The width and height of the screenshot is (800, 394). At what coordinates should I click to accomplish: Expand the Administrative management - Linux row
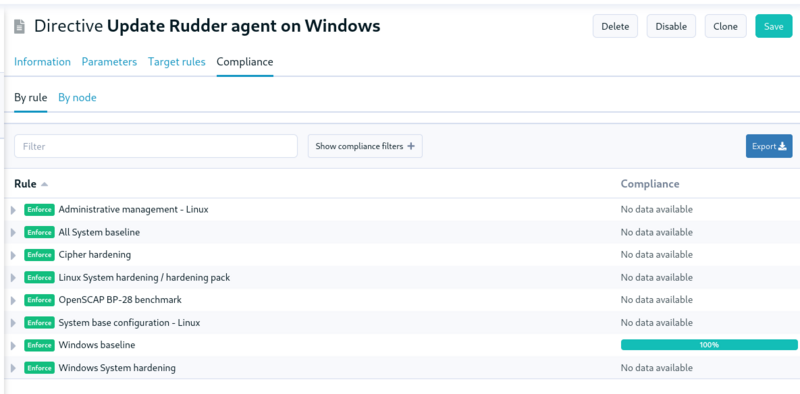13,210
